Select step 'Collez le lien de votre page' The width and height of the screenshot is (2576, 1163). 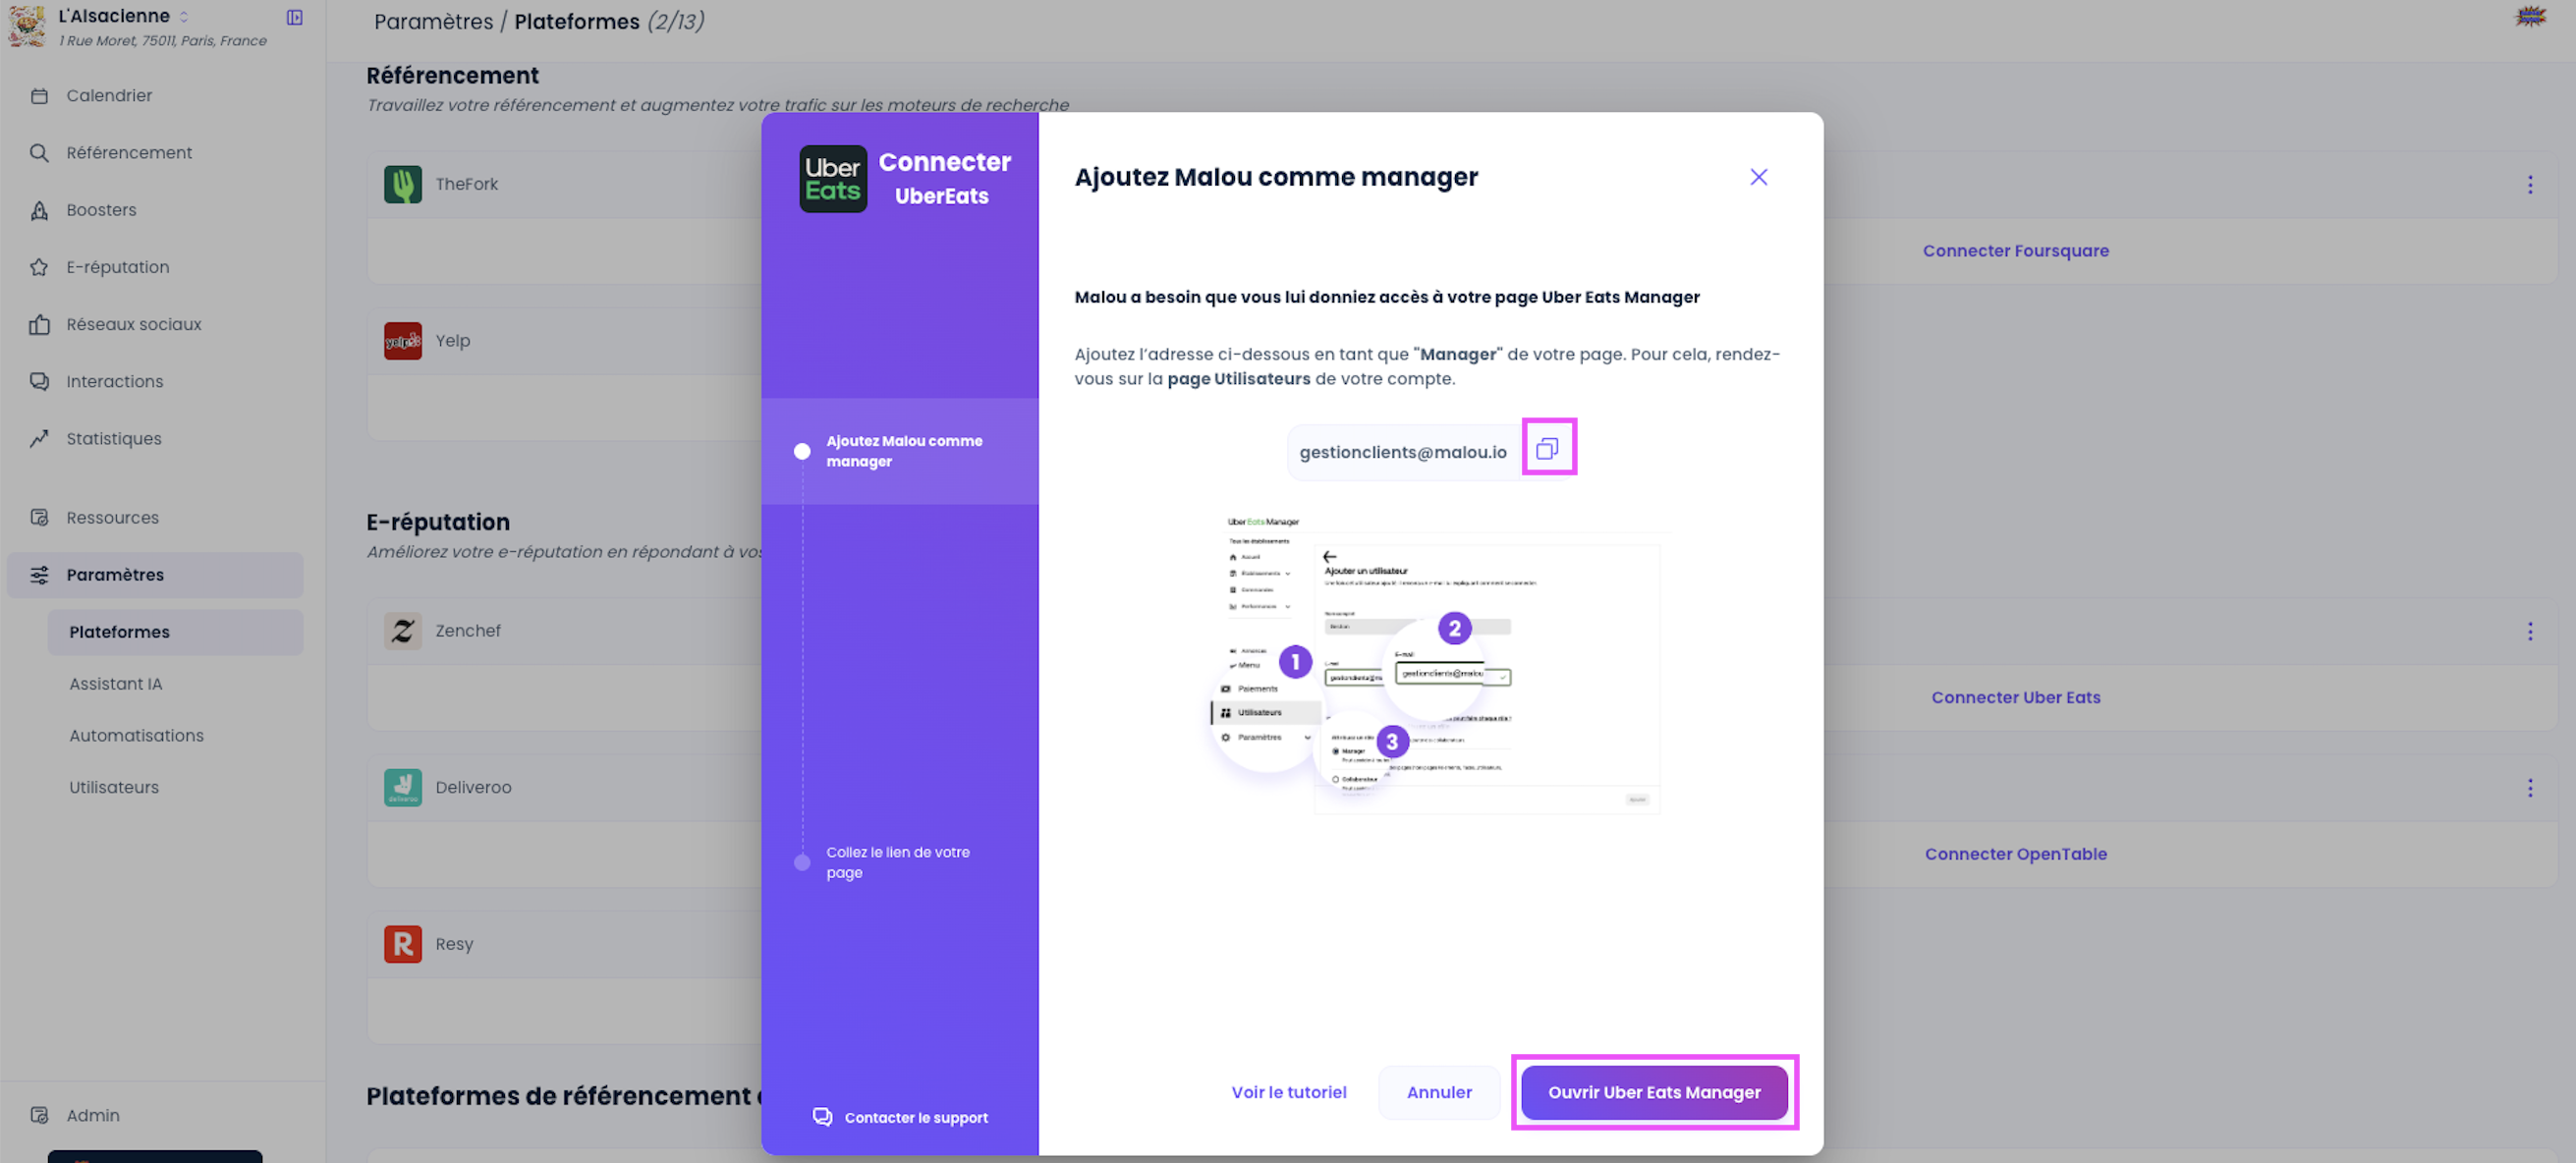click(x=897, y=862)
